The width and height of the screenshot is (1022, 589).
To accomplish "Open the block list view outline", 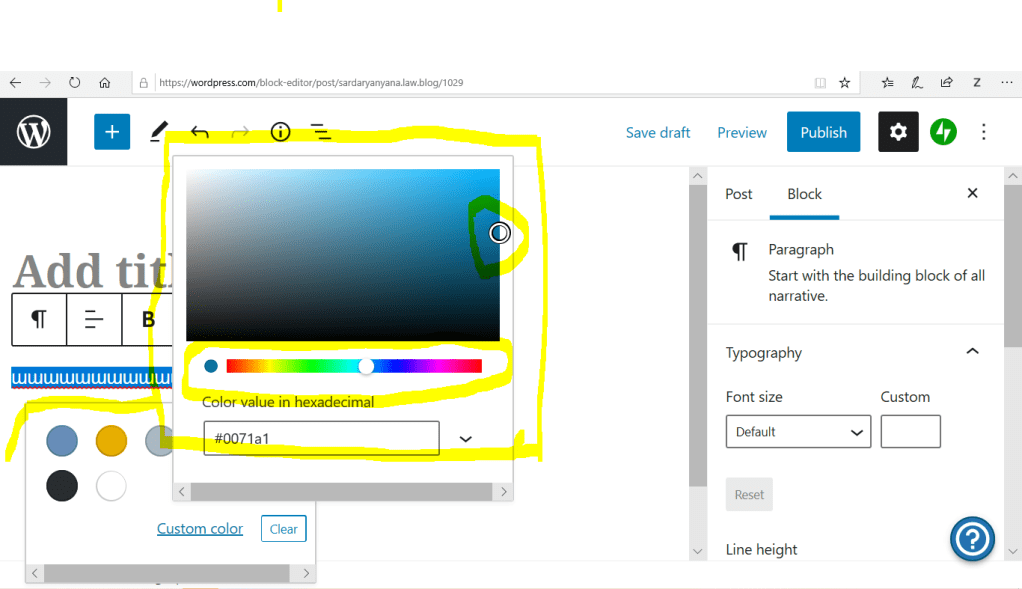I will coord(320,132).
